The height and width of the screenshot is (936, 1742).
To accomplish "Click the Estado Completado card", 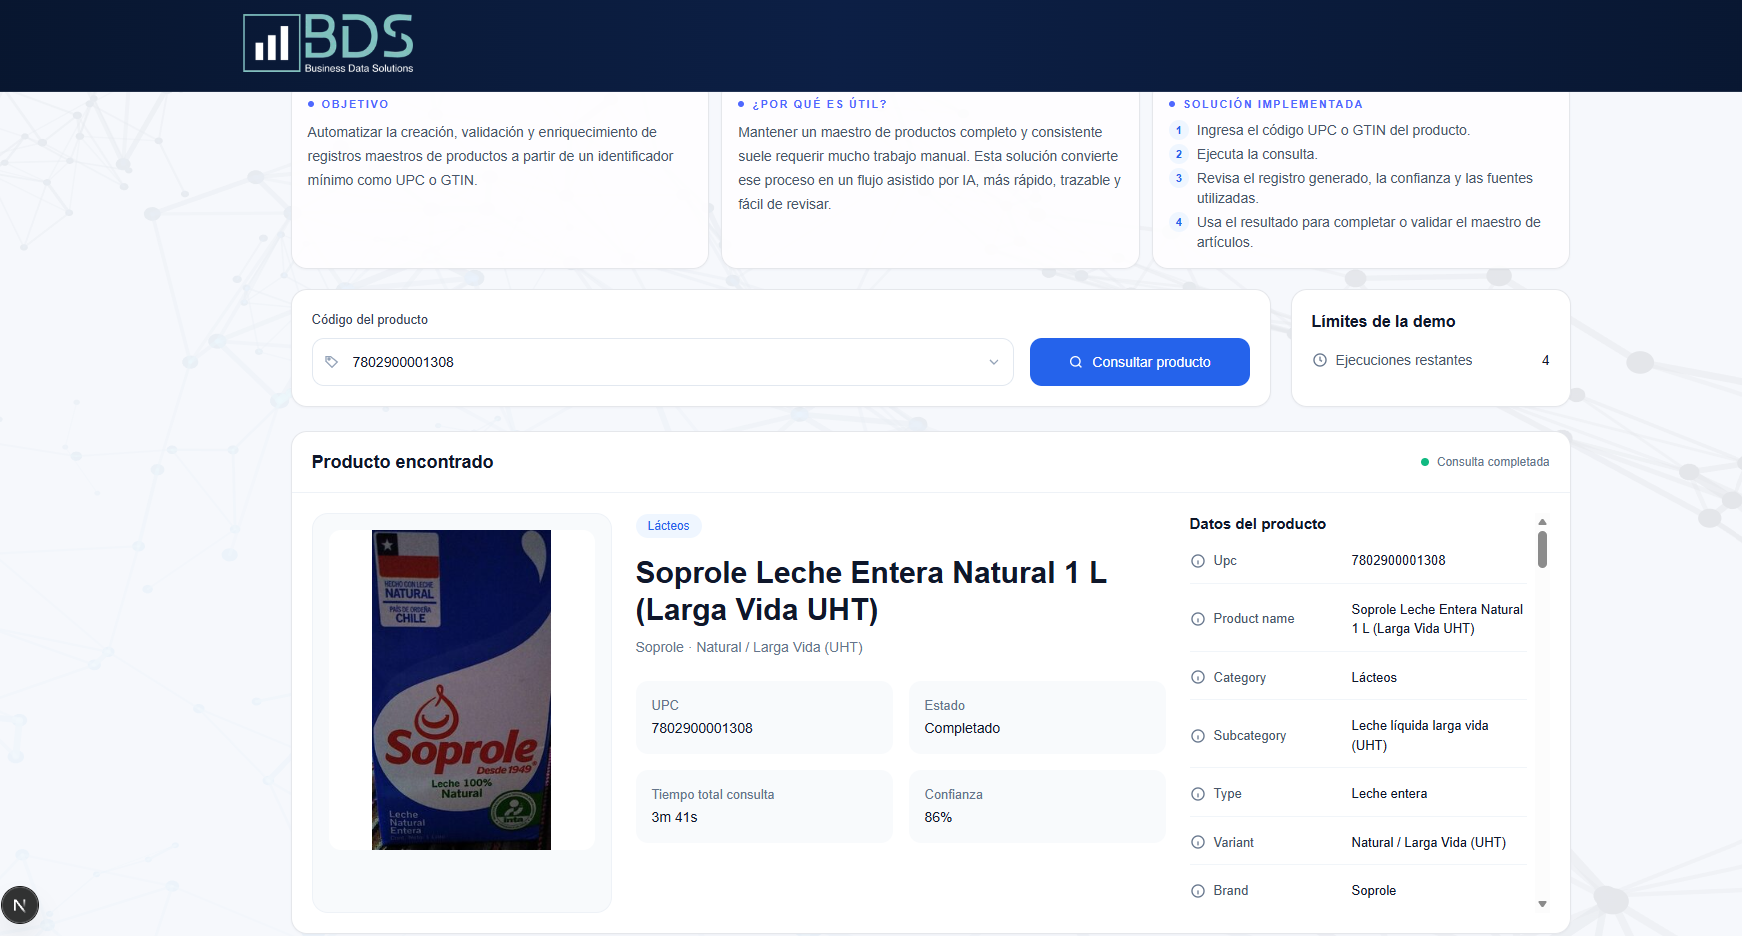I will pos(1037,717).
